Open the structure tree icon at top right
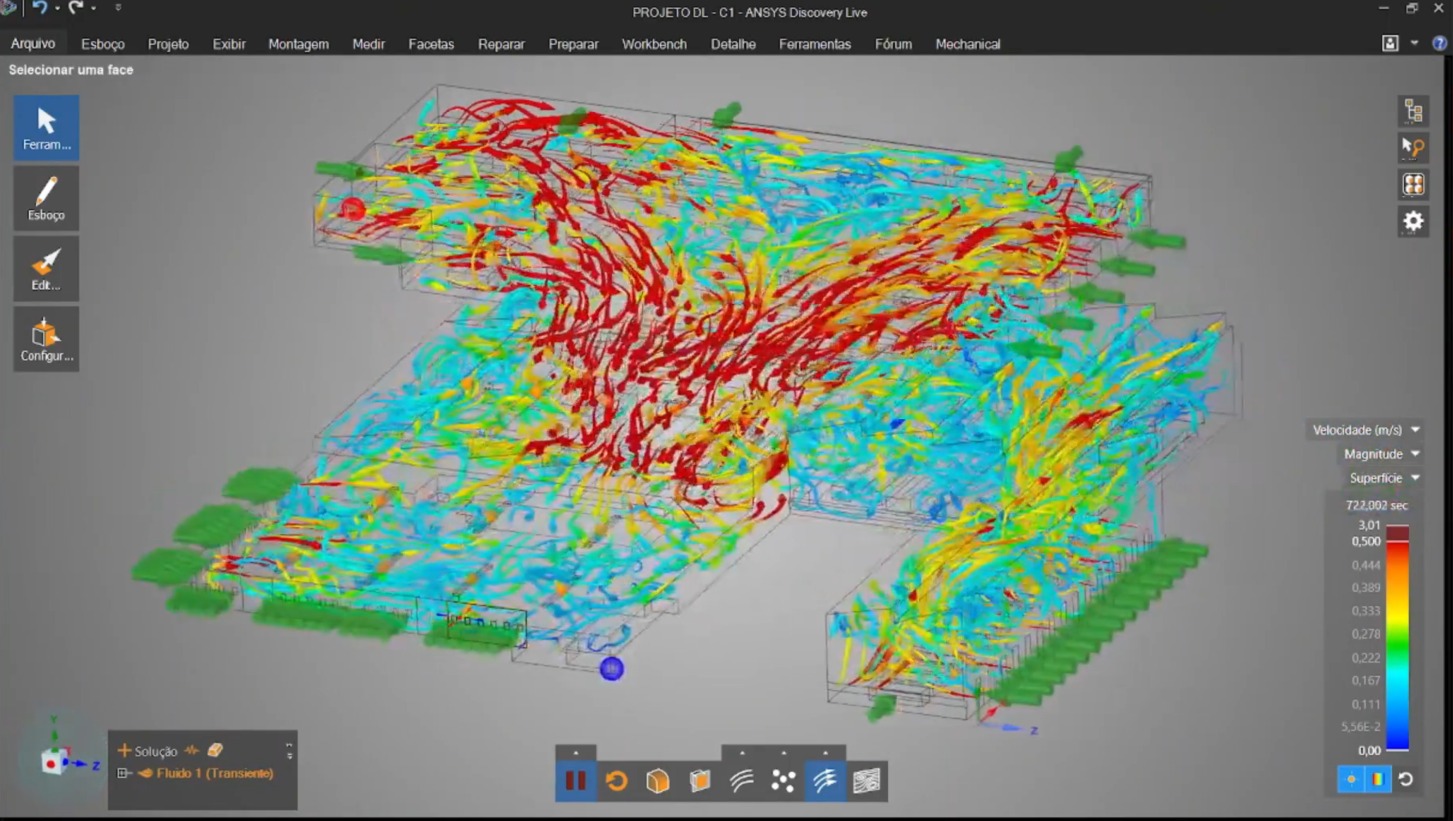This screenshot has height=821, width=1453. (x=1413, y=111)
